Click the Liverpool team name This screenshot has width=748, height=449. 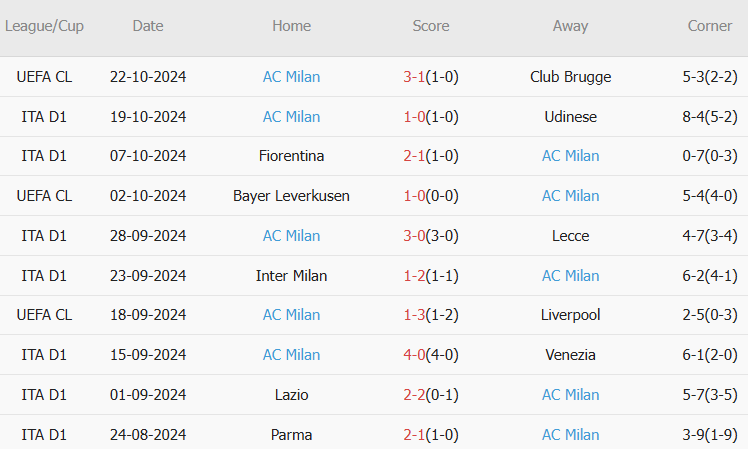click(570, 315)
